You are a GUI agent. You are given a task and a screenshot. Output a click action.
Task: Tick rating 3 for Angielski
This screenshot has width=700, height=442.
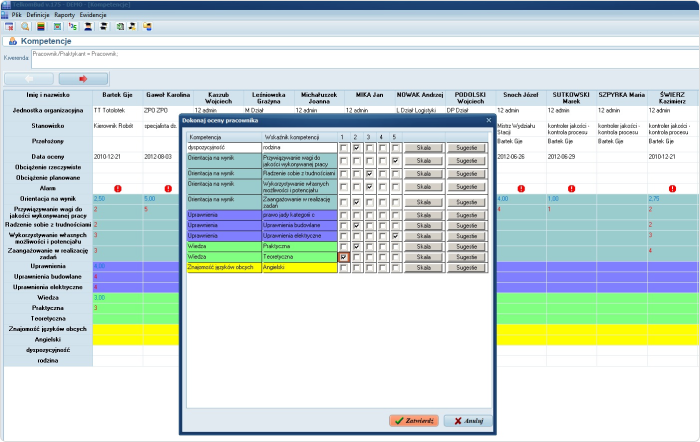(370, 268)
